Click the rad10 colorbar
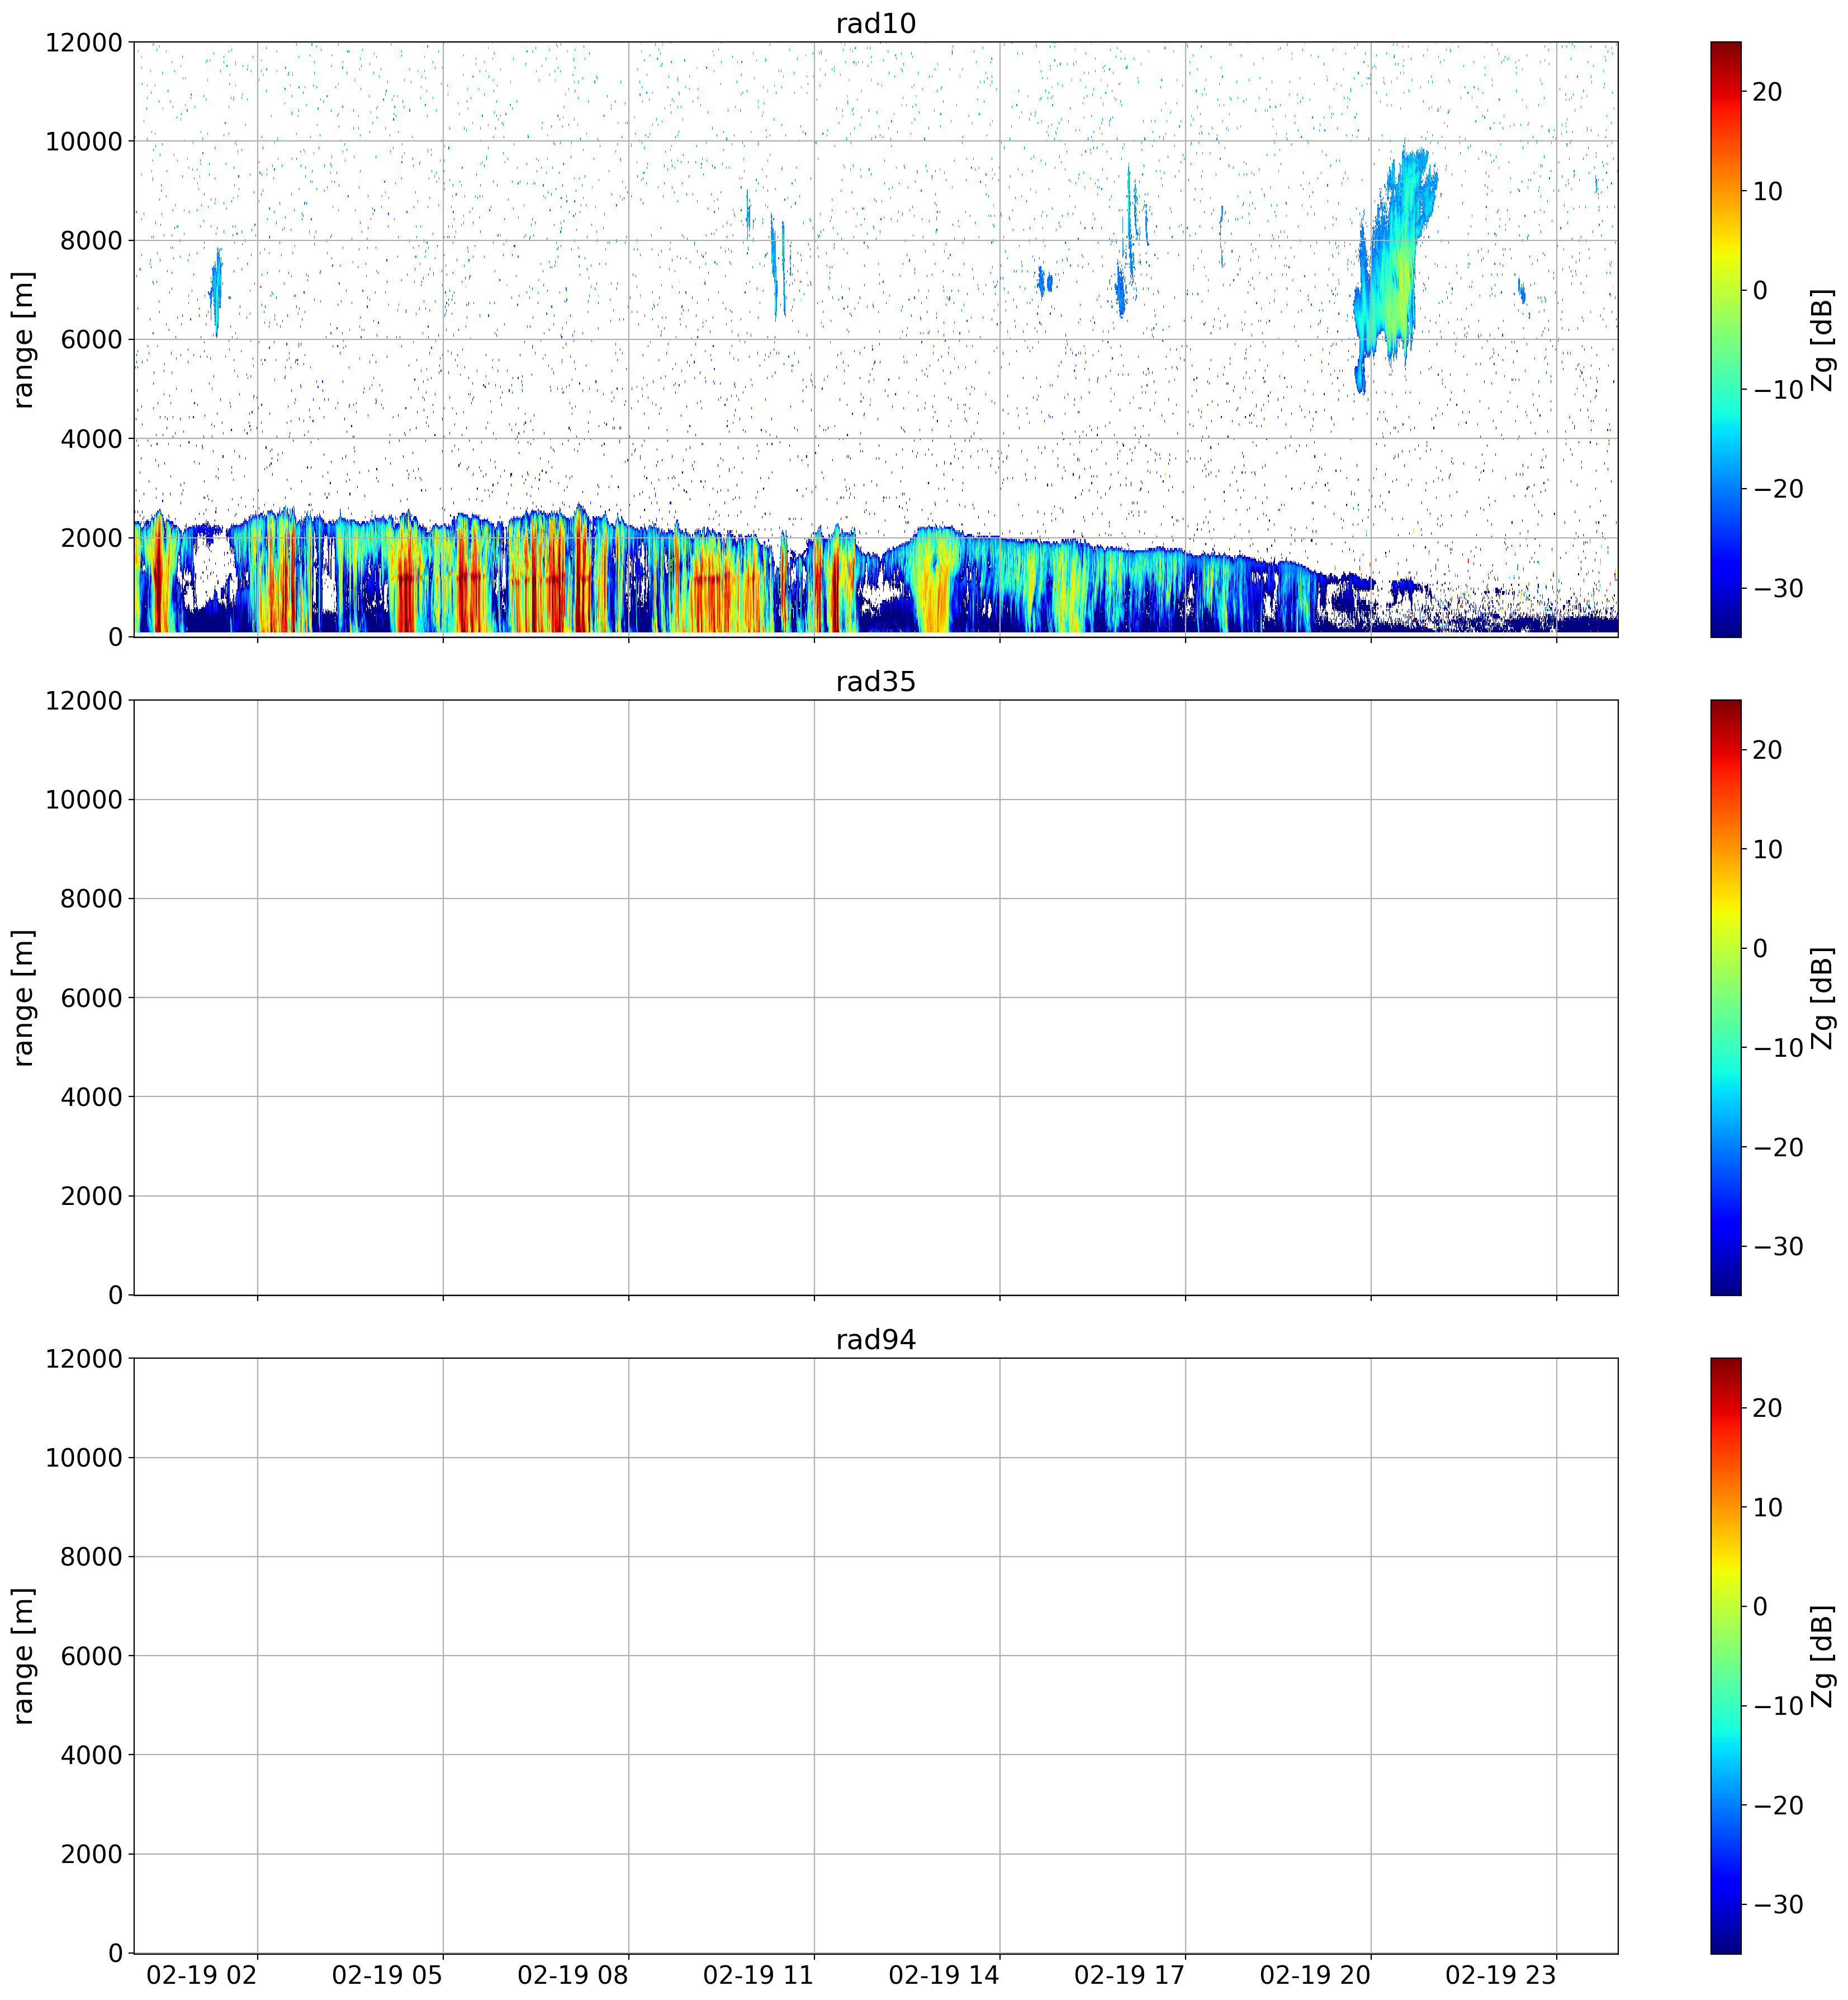Screen dimensions: 1848x2000 tap(1725, 339)
